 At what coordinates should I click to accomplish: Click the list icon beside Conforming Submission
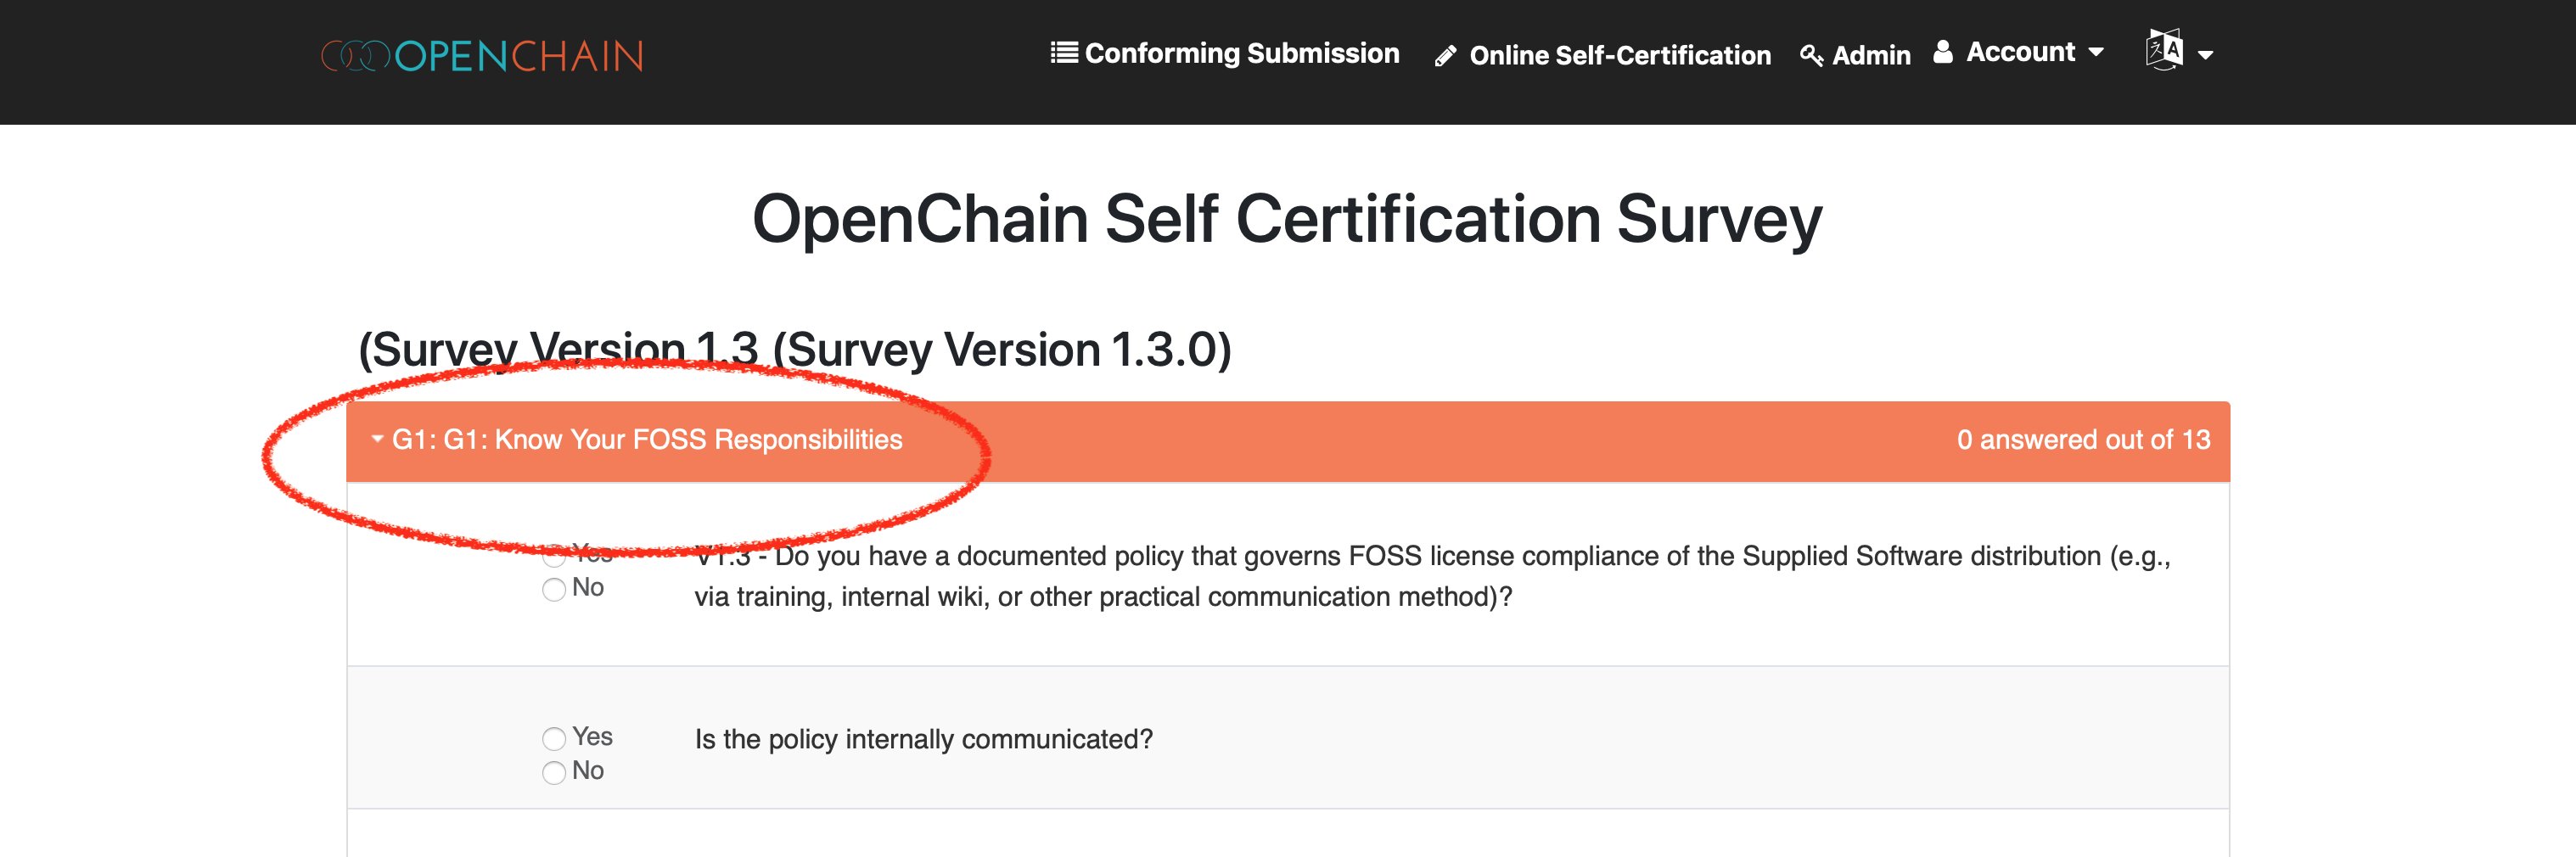[x=1065, y=52]
